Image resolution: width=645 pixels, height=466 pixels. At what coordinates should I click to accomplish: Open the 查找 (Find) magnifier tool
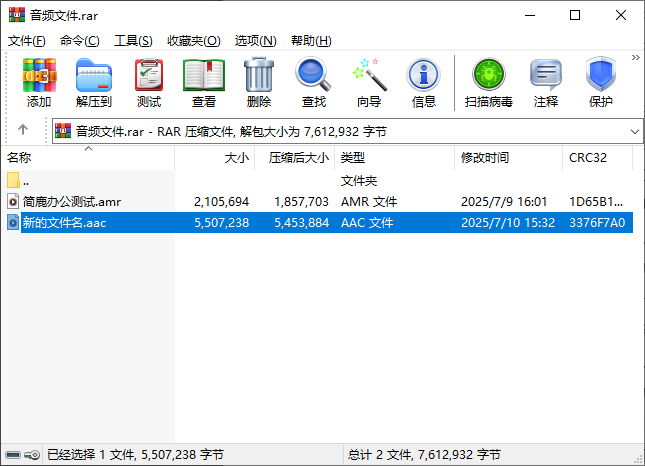pos(313,75)
